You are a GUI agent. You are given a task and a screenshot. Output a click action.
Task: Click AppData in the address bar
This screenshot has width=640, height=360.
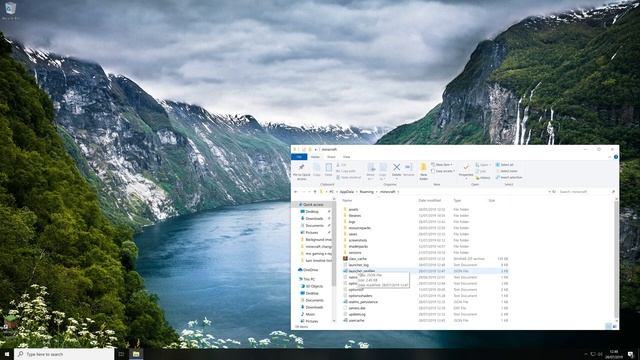(x=347, y=191)
